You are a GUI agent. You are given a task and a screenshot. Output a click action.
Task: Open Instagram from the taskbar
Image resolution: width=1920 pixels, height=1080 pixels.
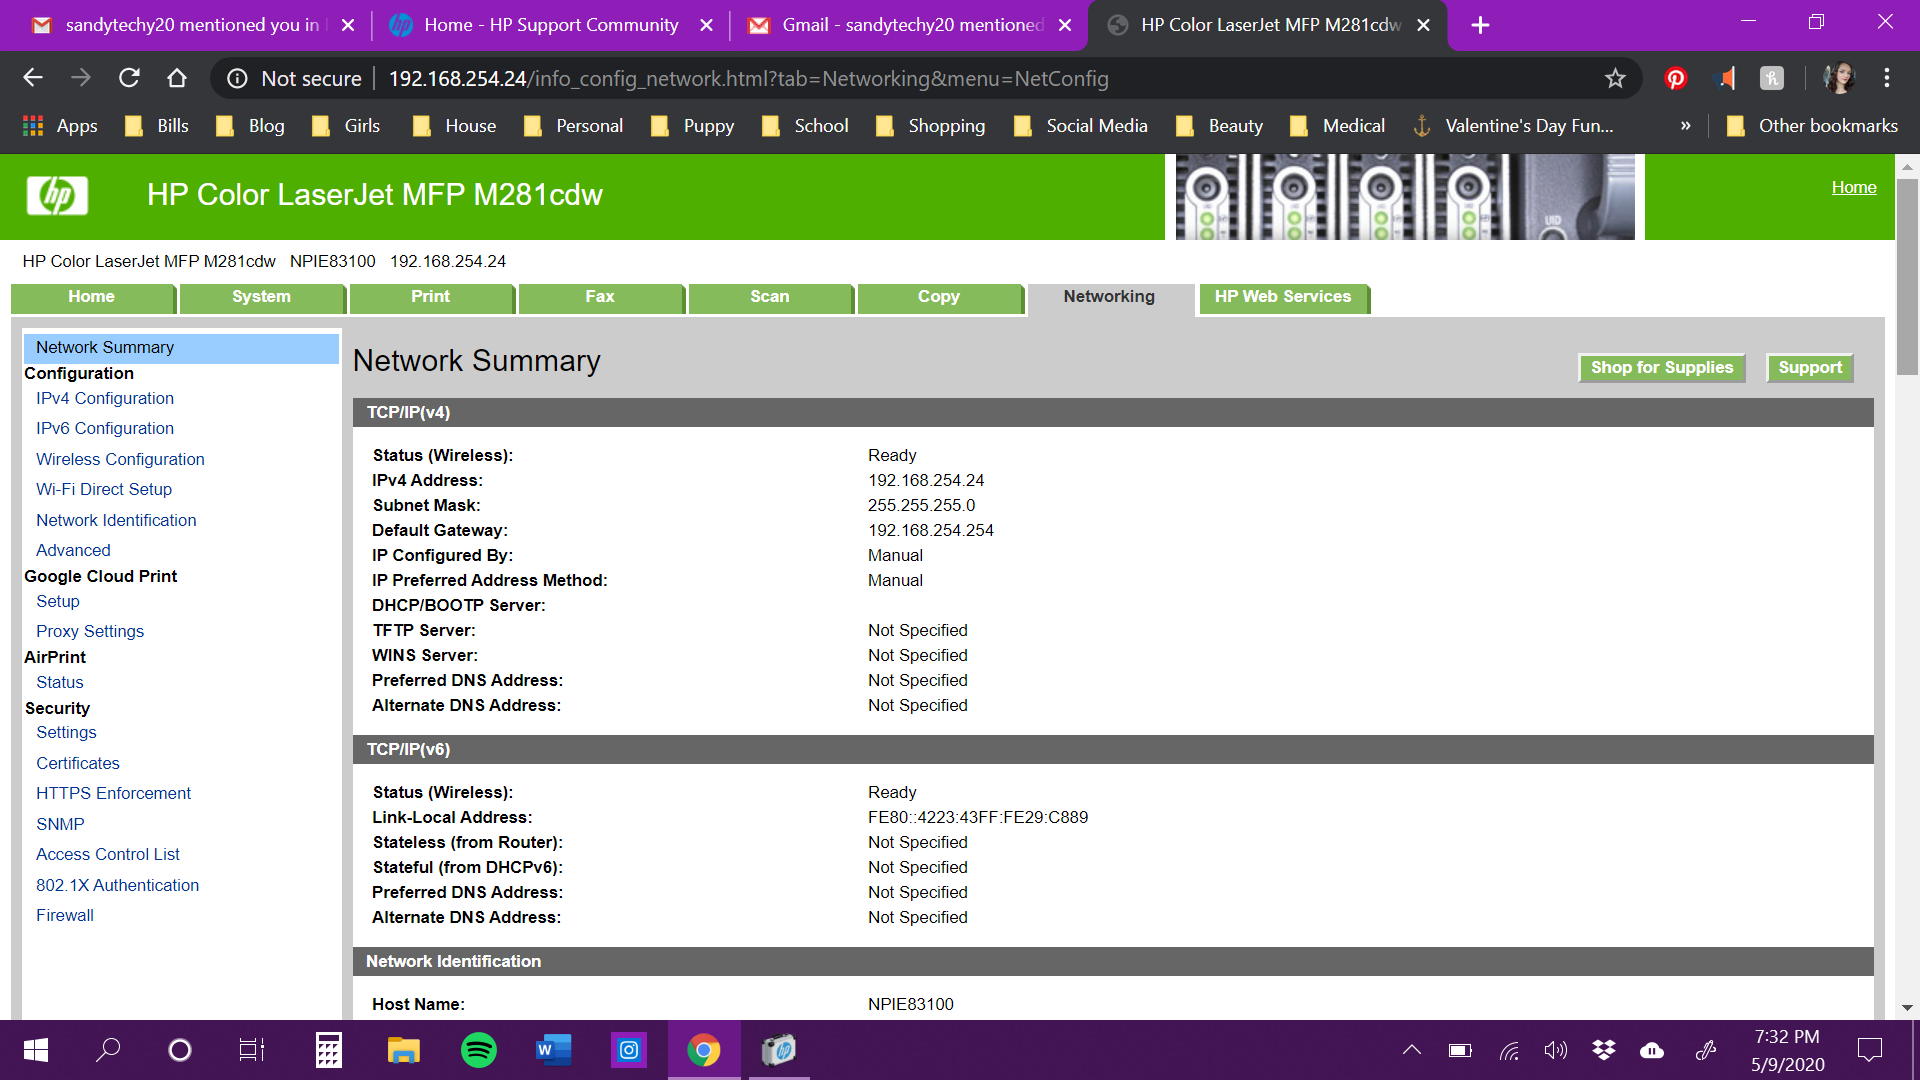tap(629, 1050)
